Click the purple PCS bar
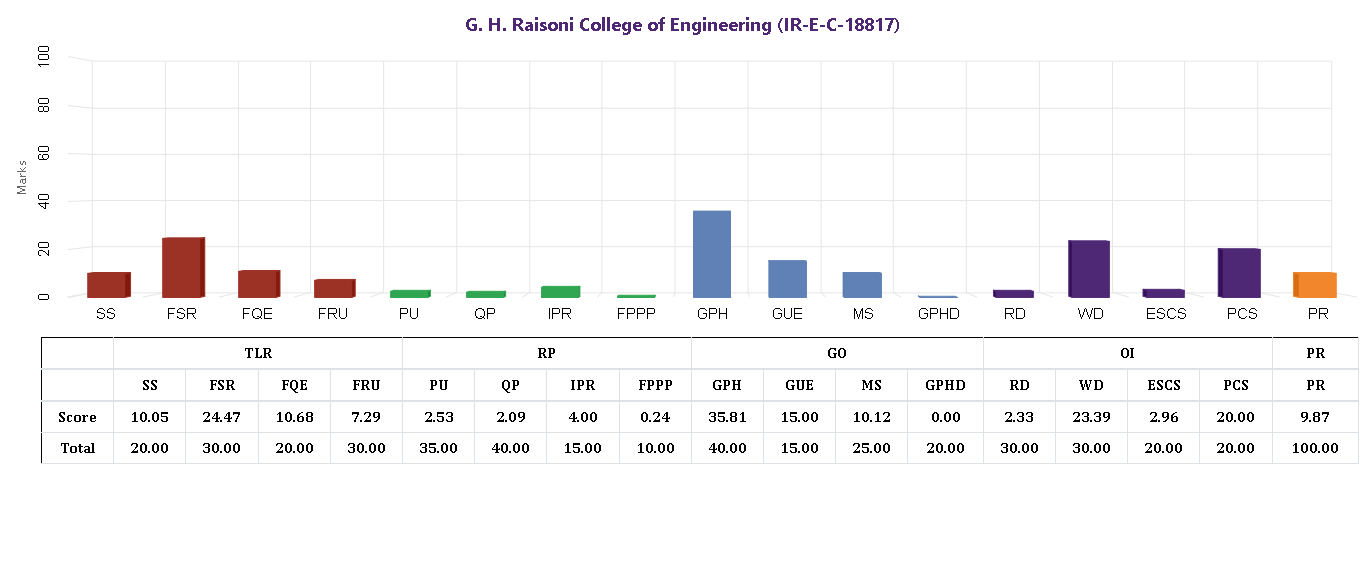Viewport: 1366px width, 569px height. click(1239, 272)
